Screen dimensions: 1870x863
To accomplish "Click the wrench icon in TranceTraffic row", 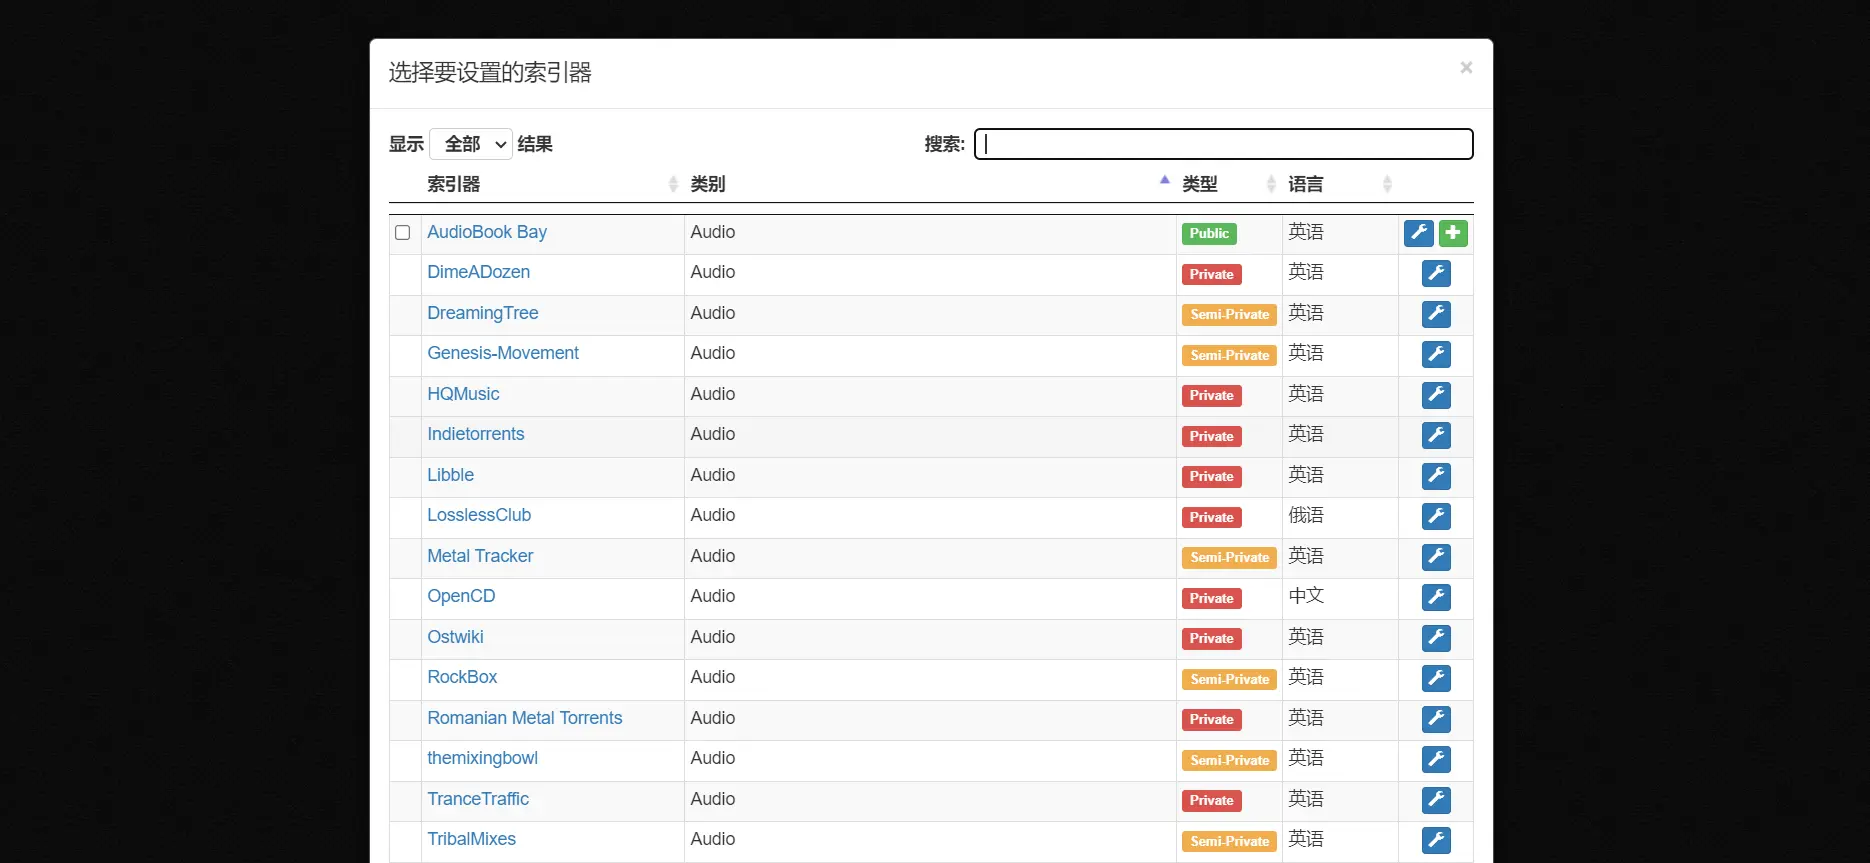I will (x=1436, y=800).
